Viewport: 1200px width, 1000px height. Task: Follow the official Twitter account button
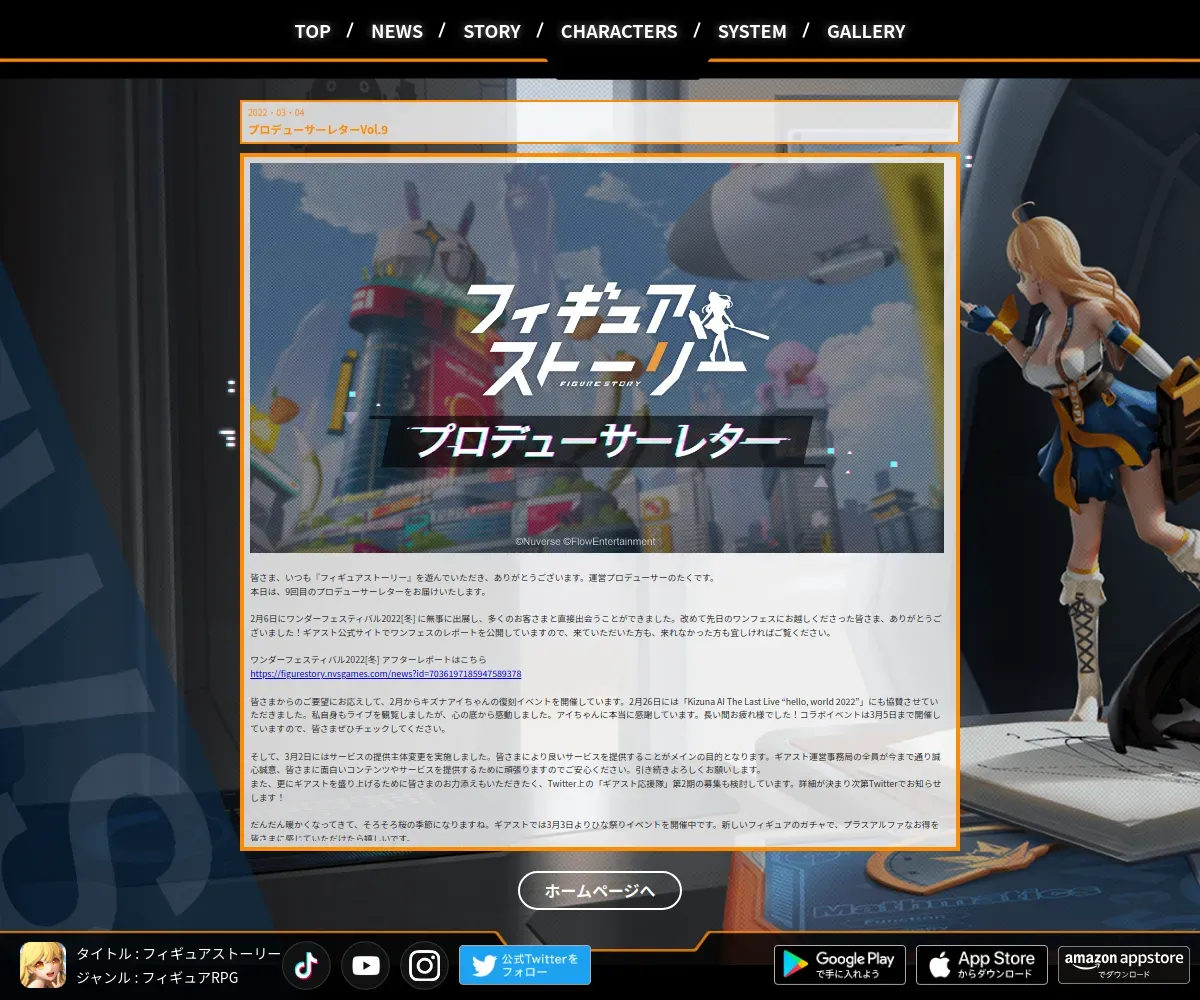[525, 965]
